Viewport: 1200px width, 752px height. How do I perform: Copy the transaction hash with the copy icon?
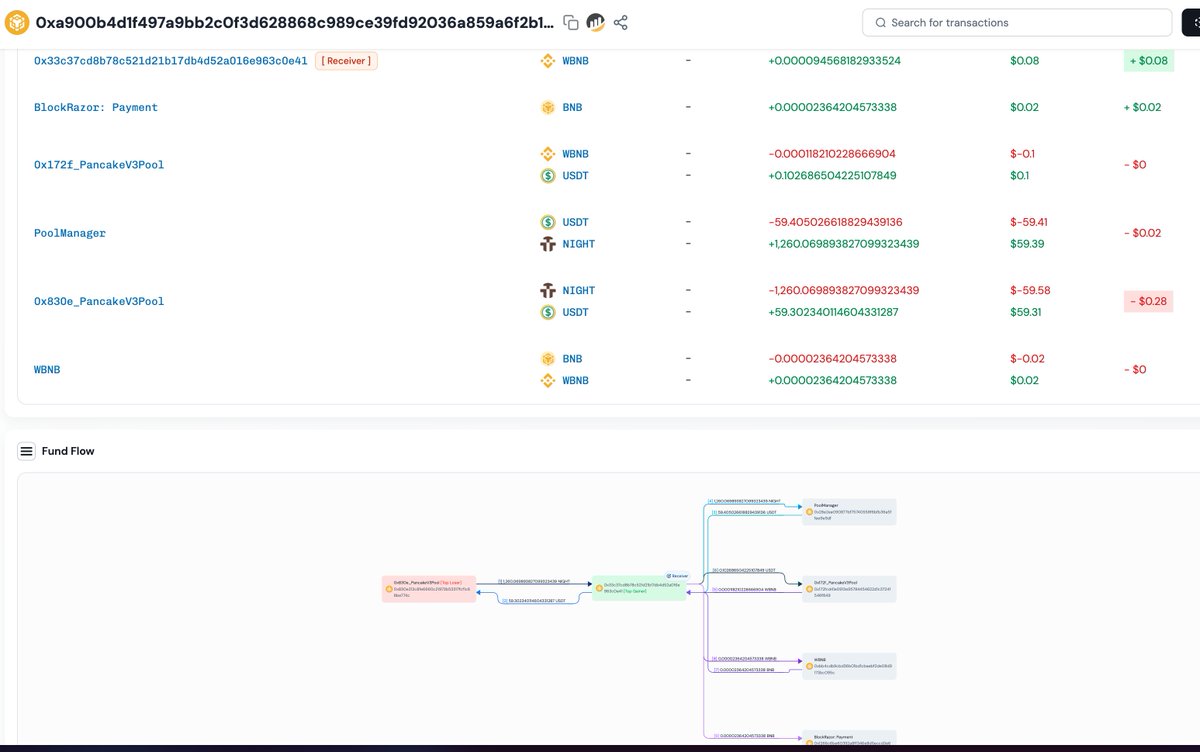coord(571,22)
